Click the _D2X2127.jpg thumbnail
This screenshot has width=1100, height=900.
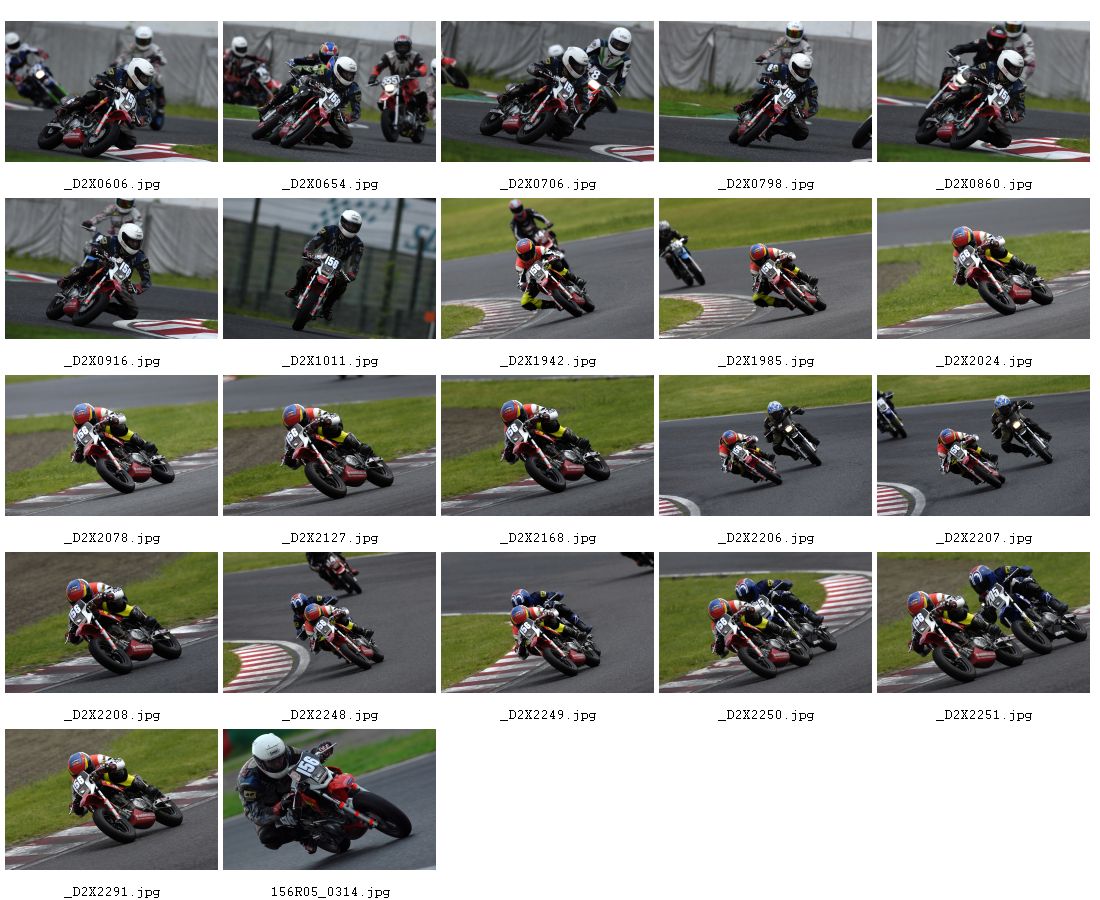click(329, 445)
